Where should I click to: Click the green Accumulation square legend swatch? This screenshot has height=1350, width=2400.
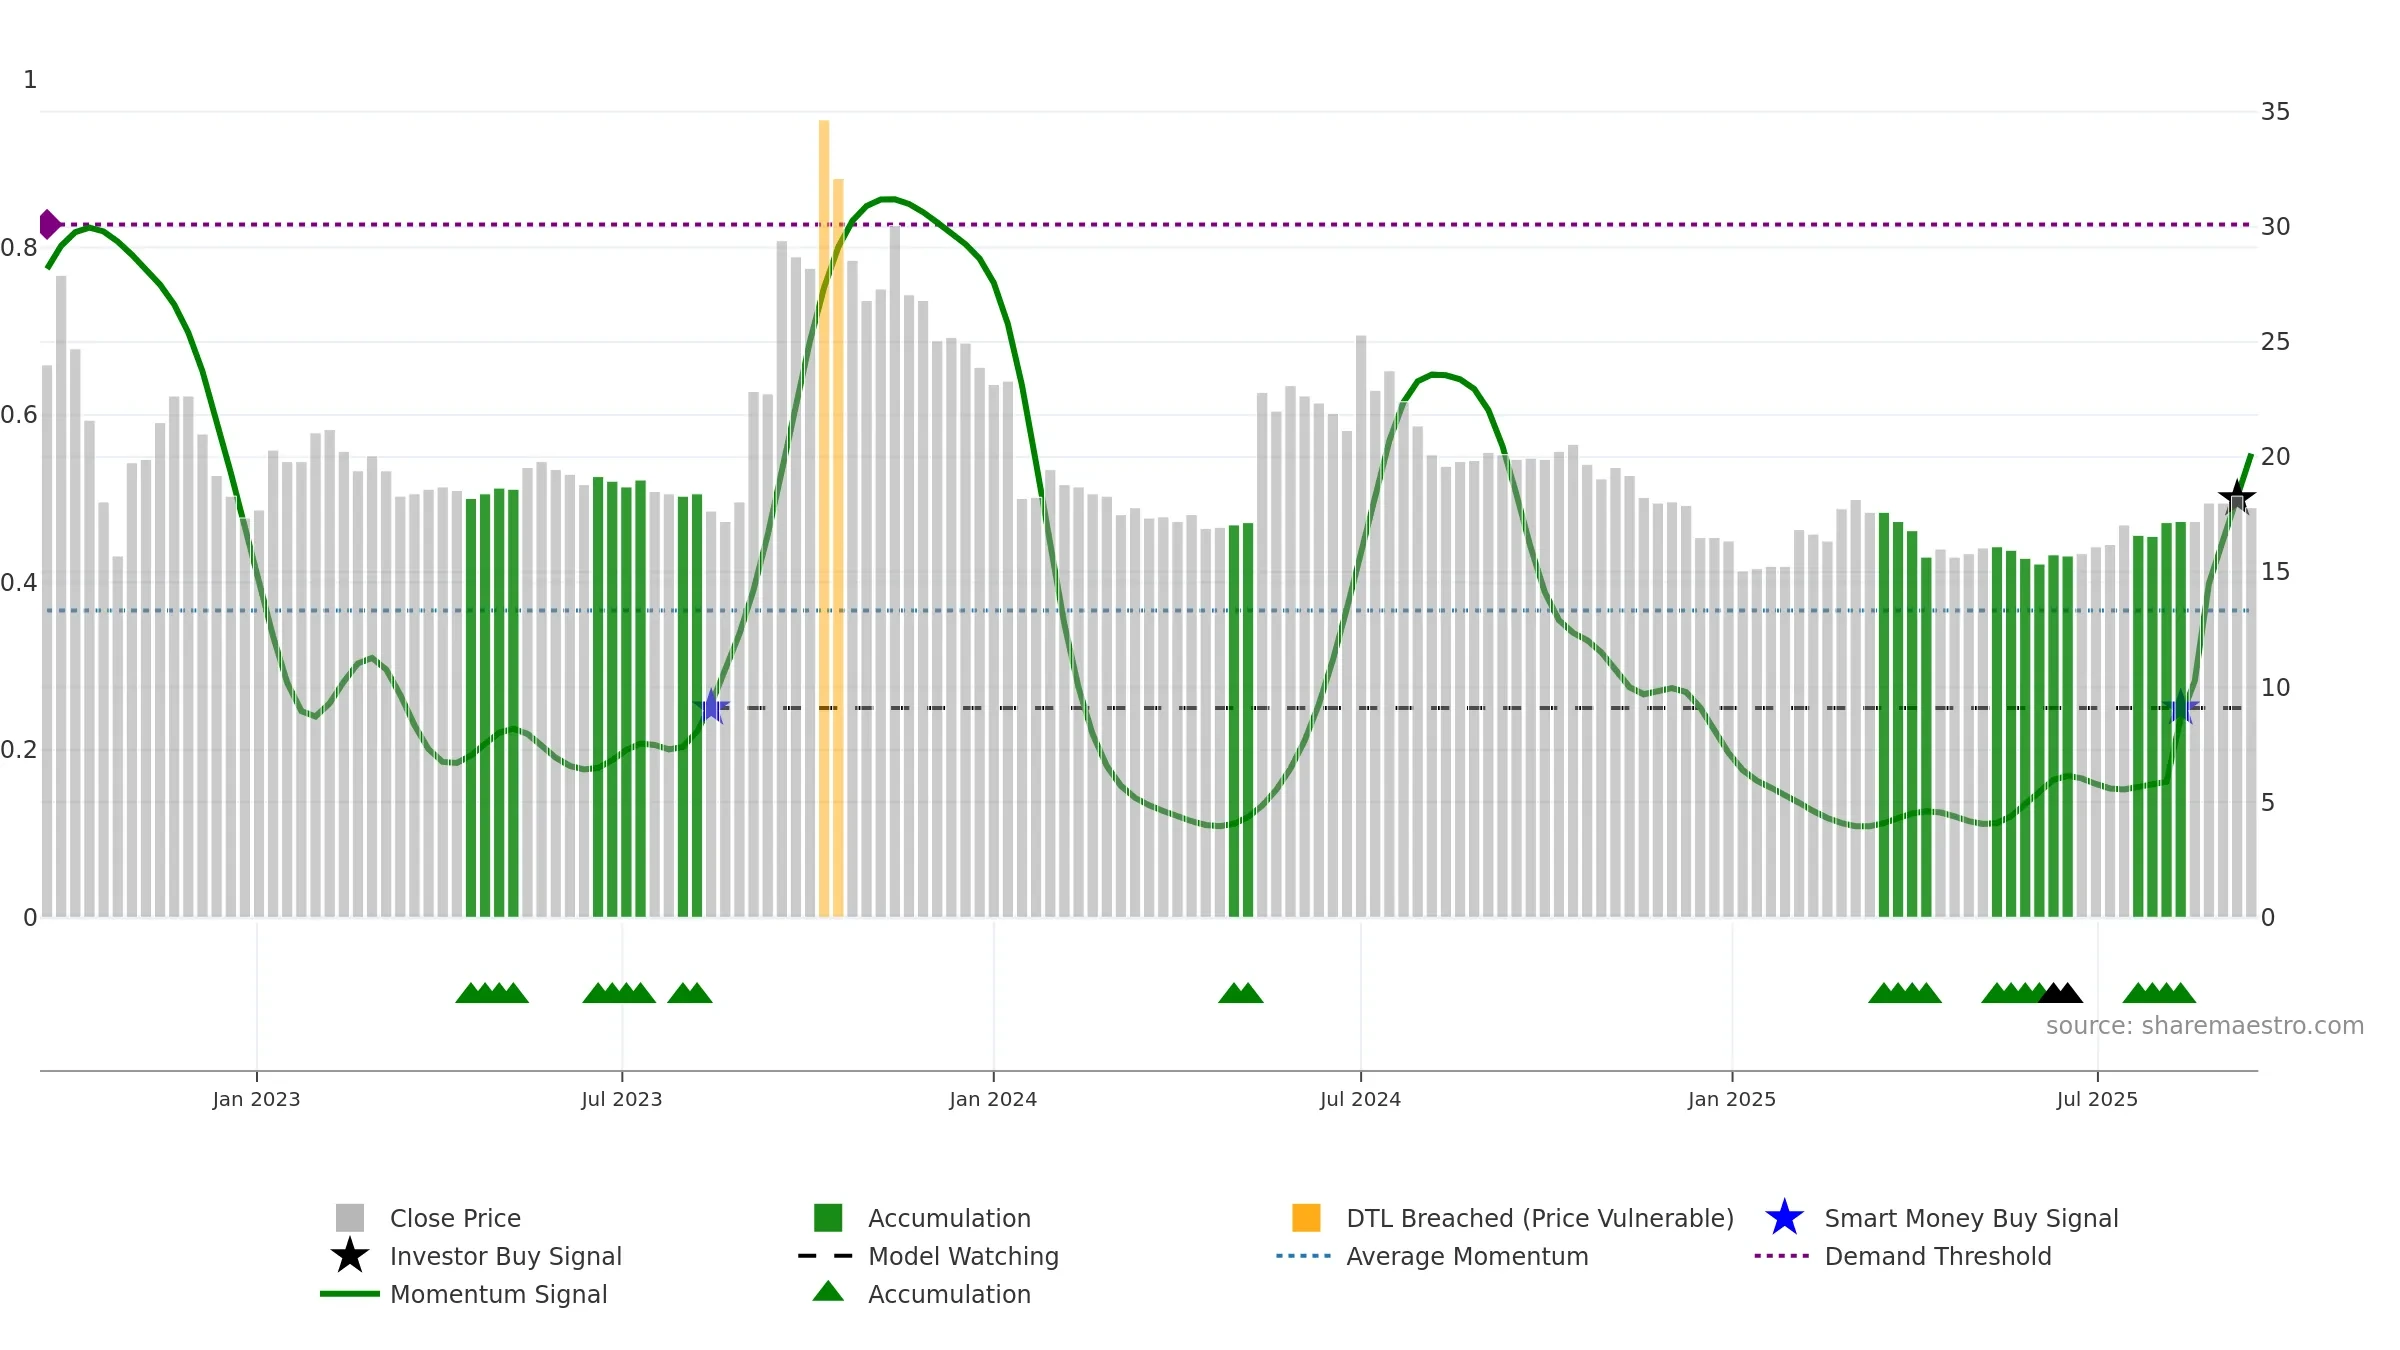click(828, 1217)
